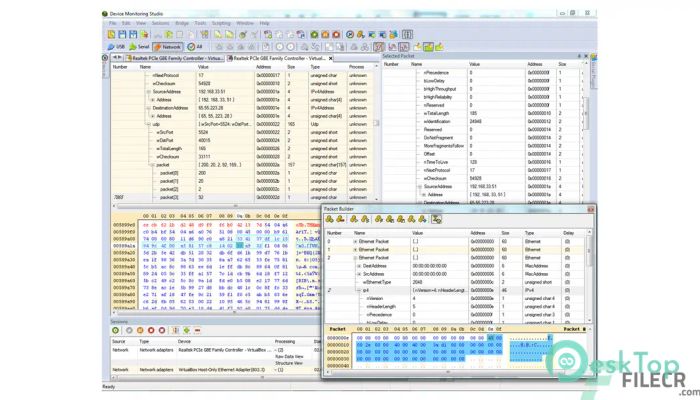This screenshot has height=400, width=700.
Task: Collapse the SourceAddress node in main view
Action: pos(149,92)
